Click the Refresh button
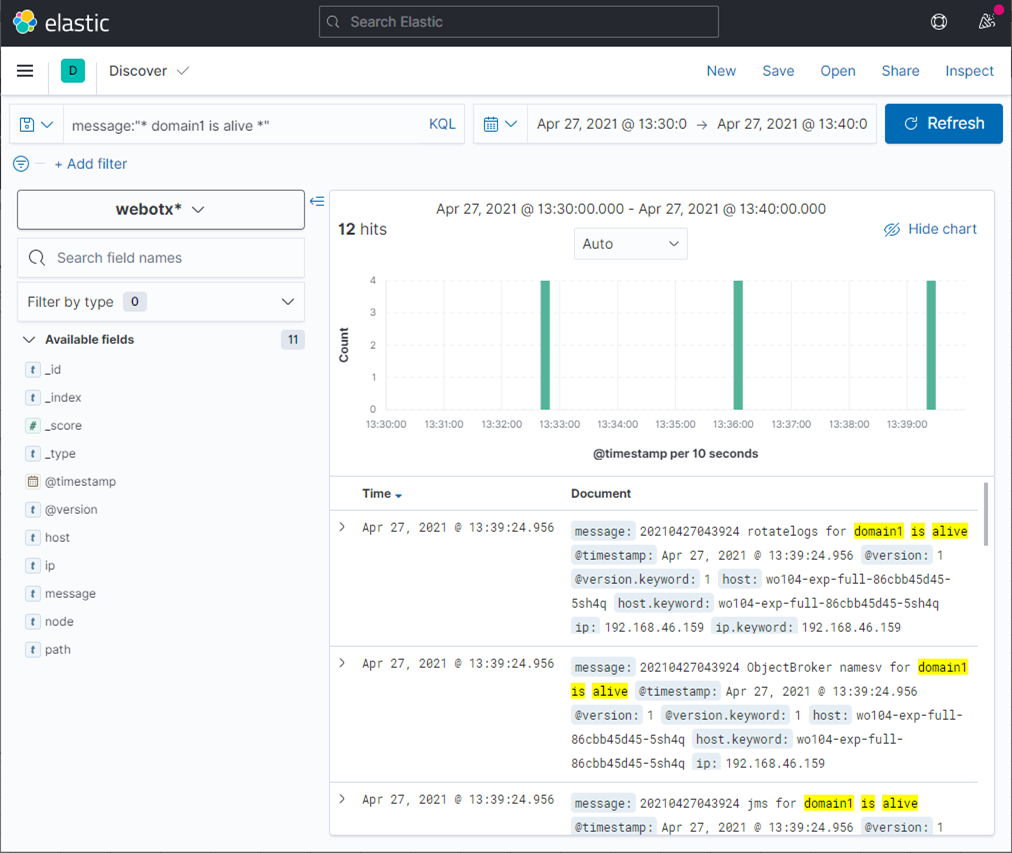This screenshot has height=853, width=1012. click(x=943, y=124)
